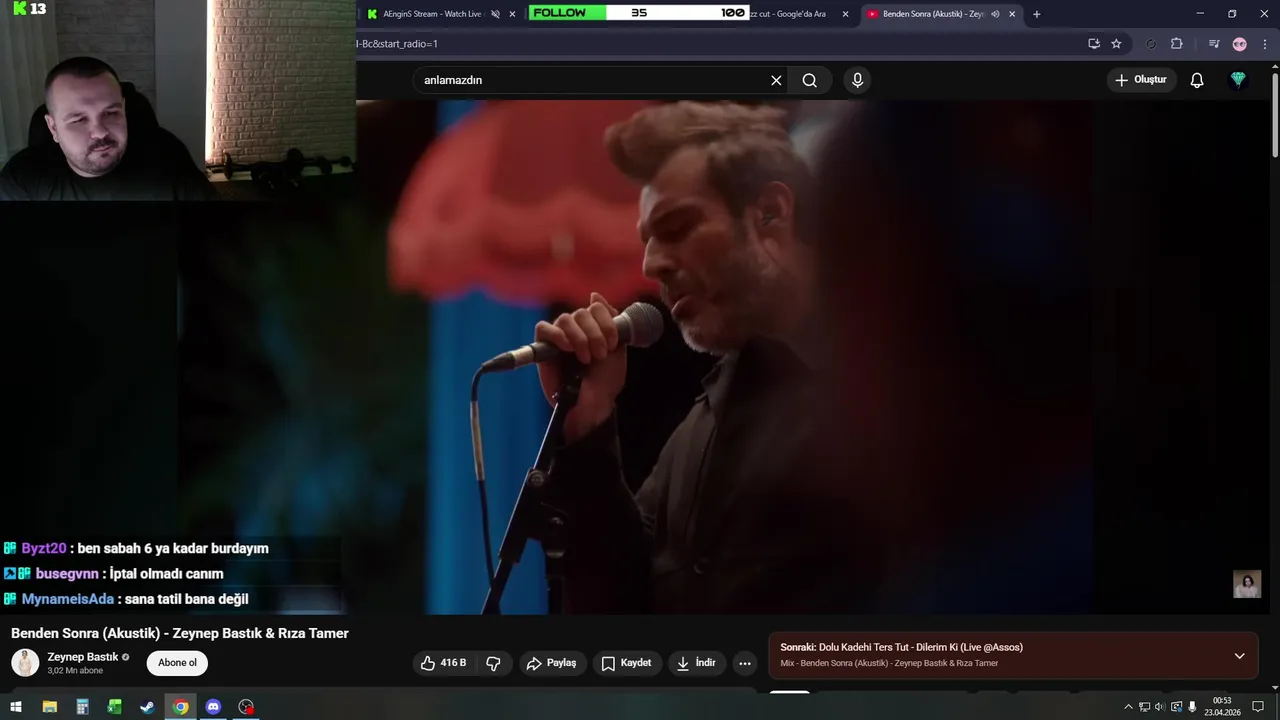Bookmark this page with star icon
Screen dimensions: 1280x720
point(1116,44)
